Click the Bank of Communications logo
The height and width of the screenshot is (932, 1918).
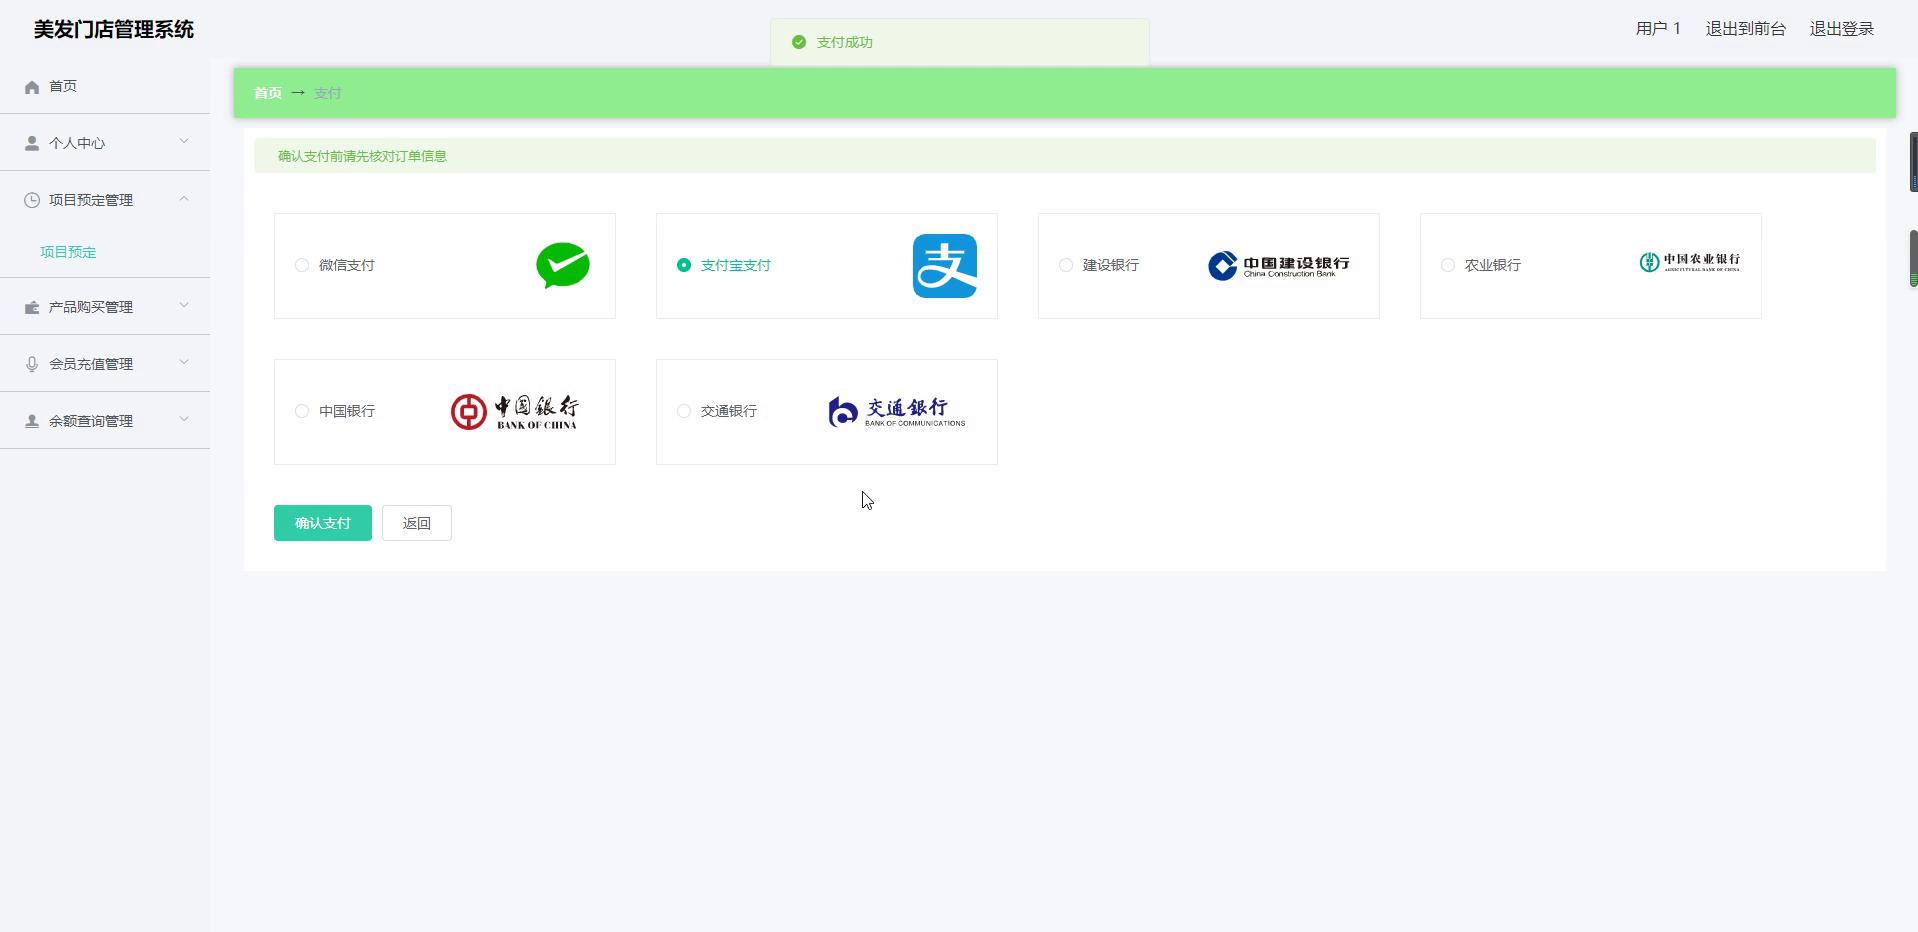[896, 411]
